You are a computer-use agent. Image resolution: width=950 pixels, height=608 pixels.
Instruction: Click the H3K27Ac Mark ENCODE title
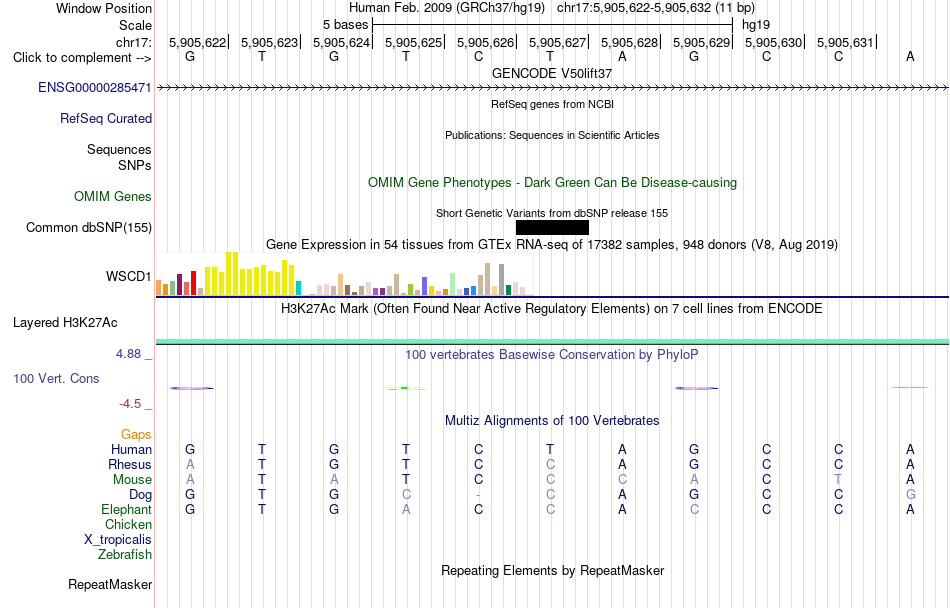pos(552,309)
